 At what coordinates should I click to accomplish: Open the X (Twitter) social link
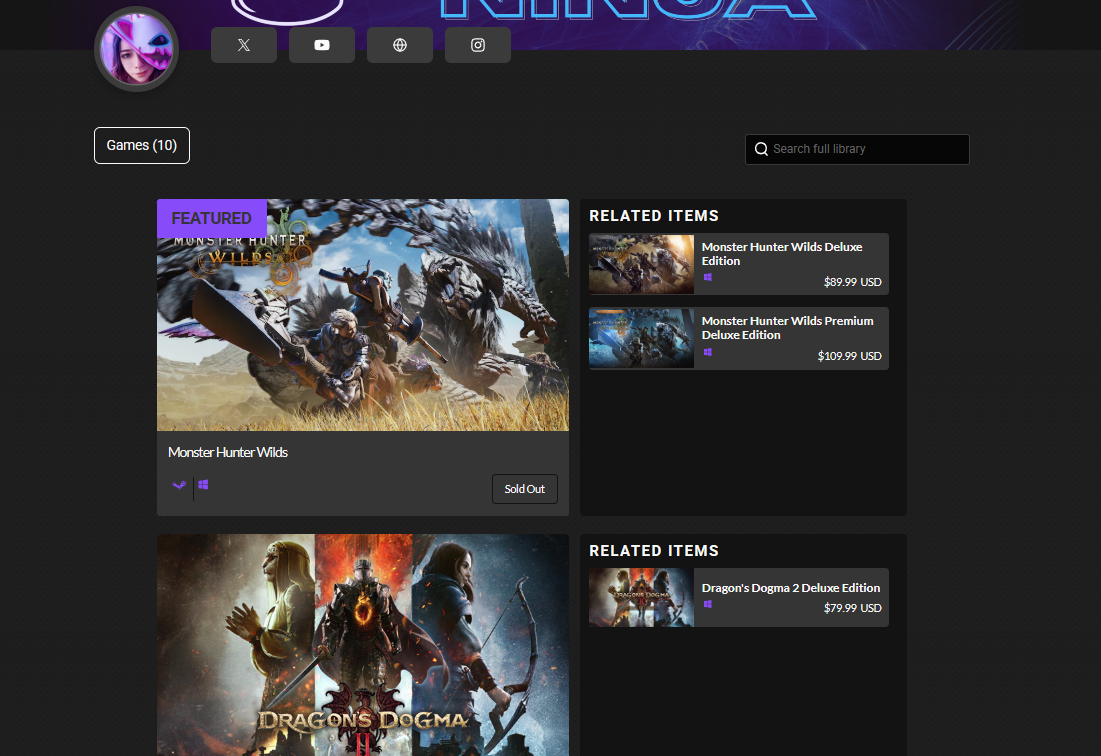(x=244, y=45)
